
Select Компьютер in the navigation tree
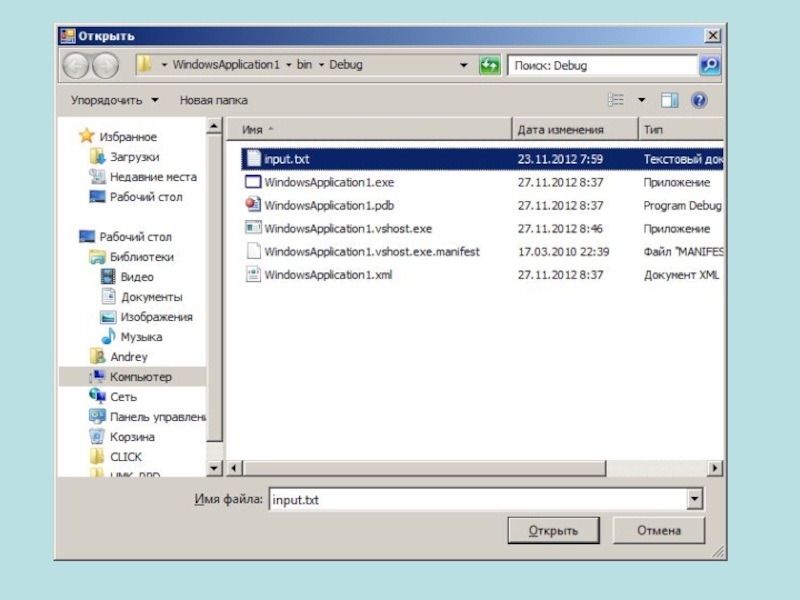[140, 377]
